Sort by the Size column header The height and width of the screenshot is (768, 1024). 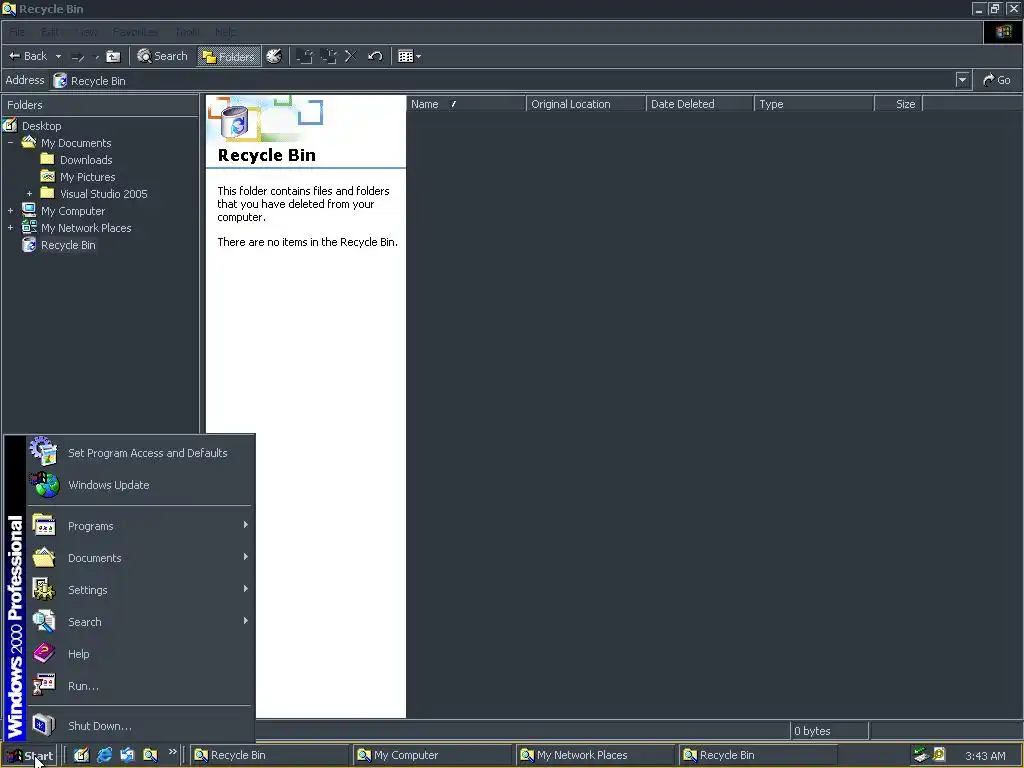click(x=898, y=104)
